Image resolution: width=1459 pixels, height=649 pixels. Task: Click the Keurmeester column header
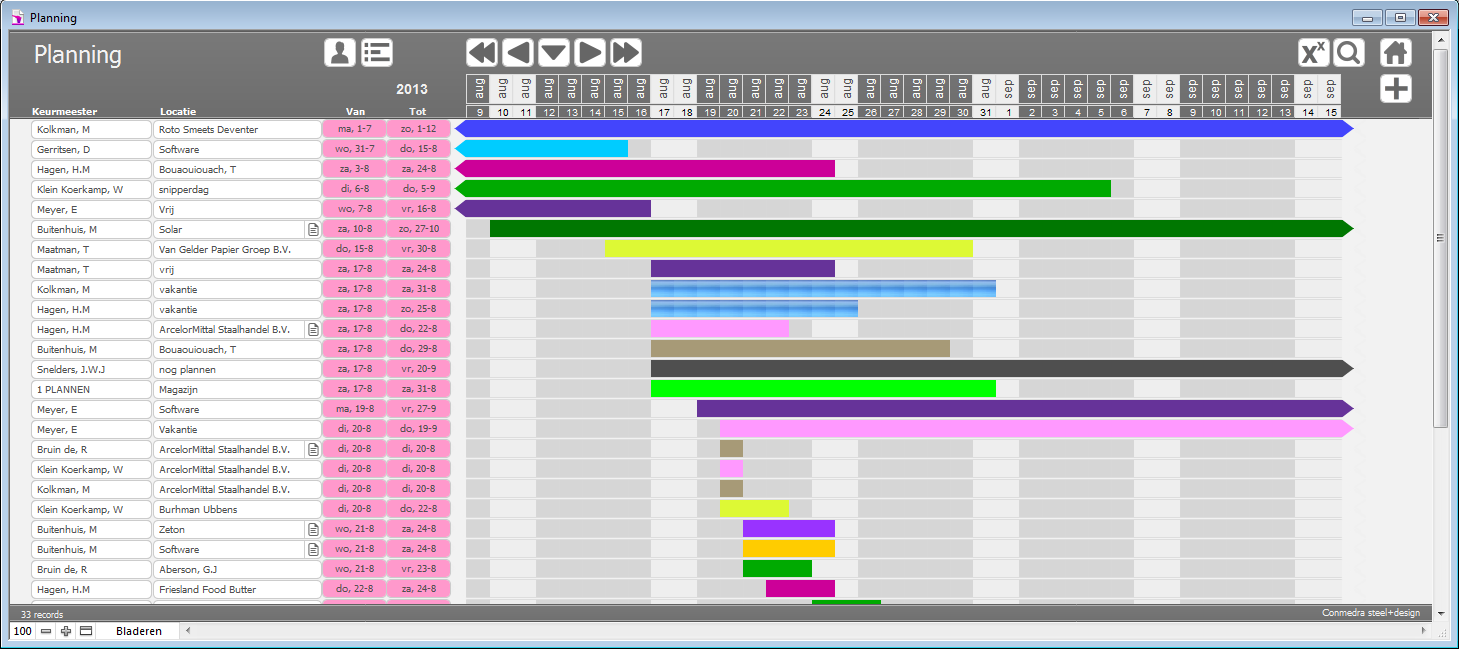coord(64,112)
